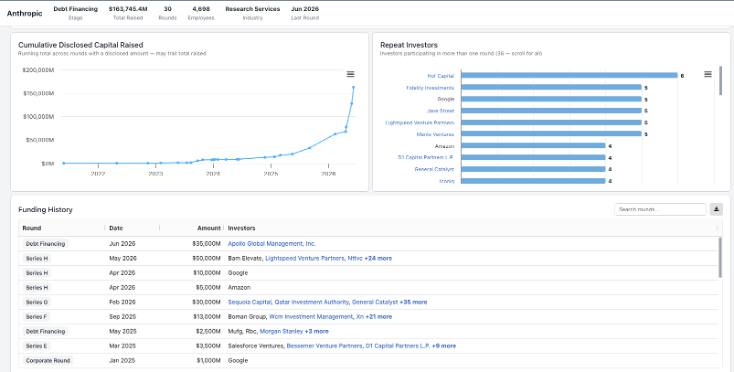Click the Fidelity Investments chart label
This screenshot has height=372, width=734.
pyautogui.click(x=430, y=88)
